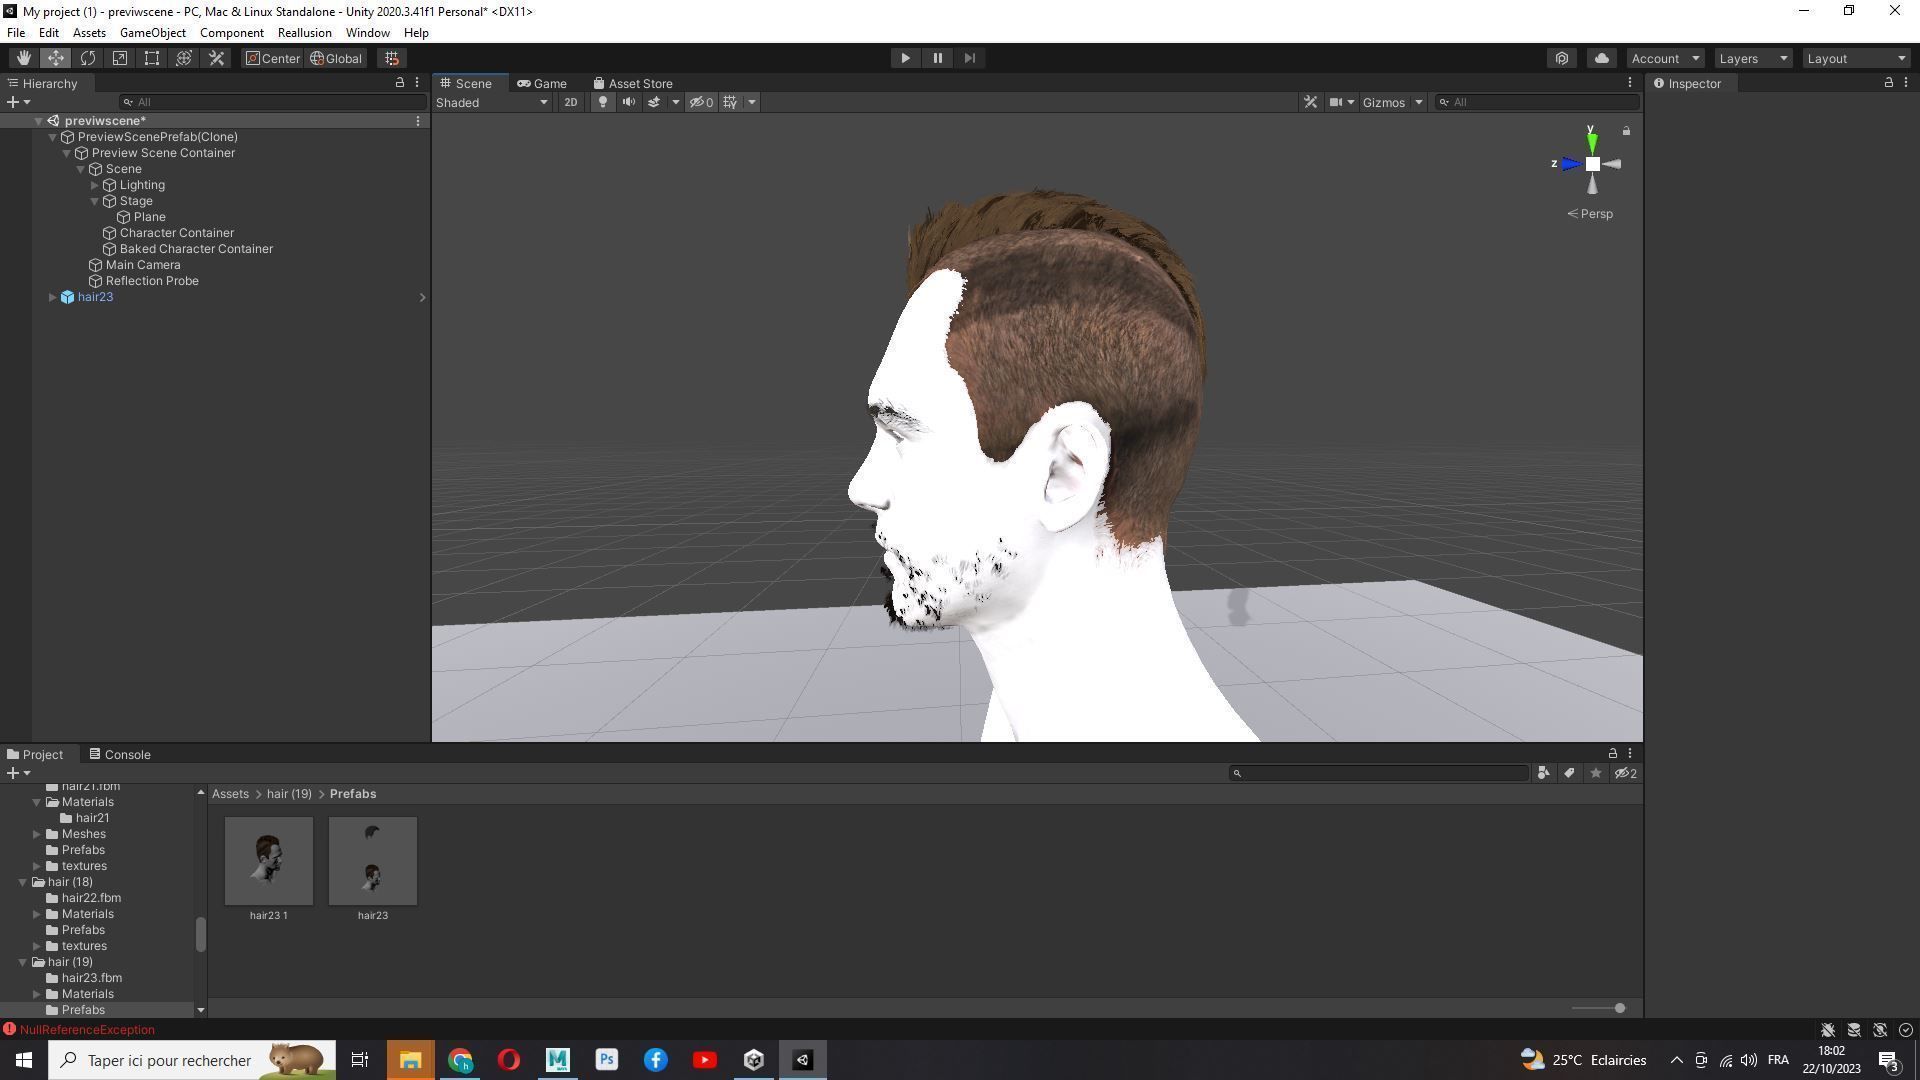Open Assets menu

point(89,33)
